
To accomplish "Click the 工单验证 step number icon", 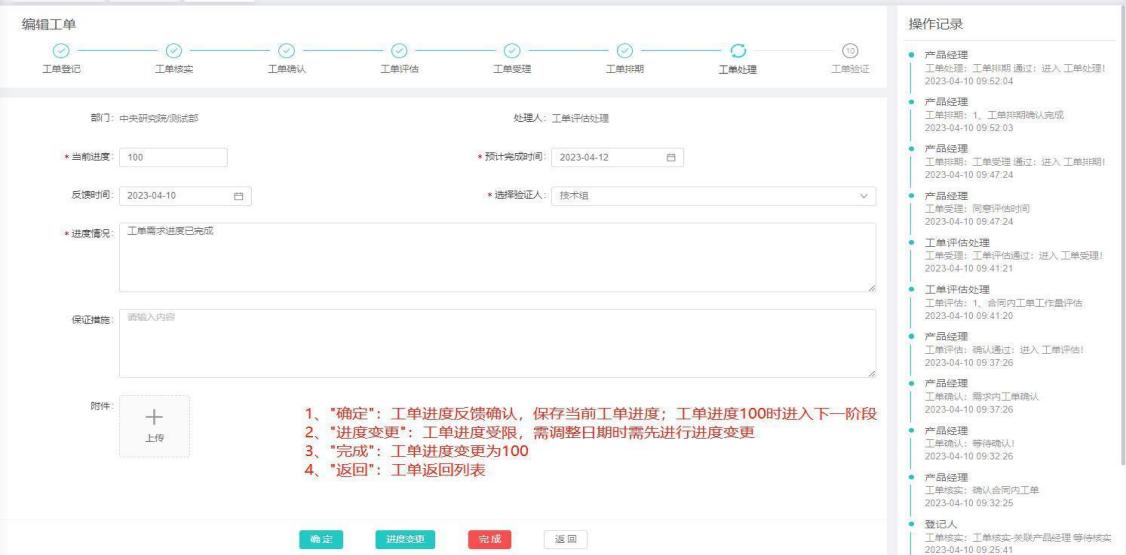I will [850, 50].
